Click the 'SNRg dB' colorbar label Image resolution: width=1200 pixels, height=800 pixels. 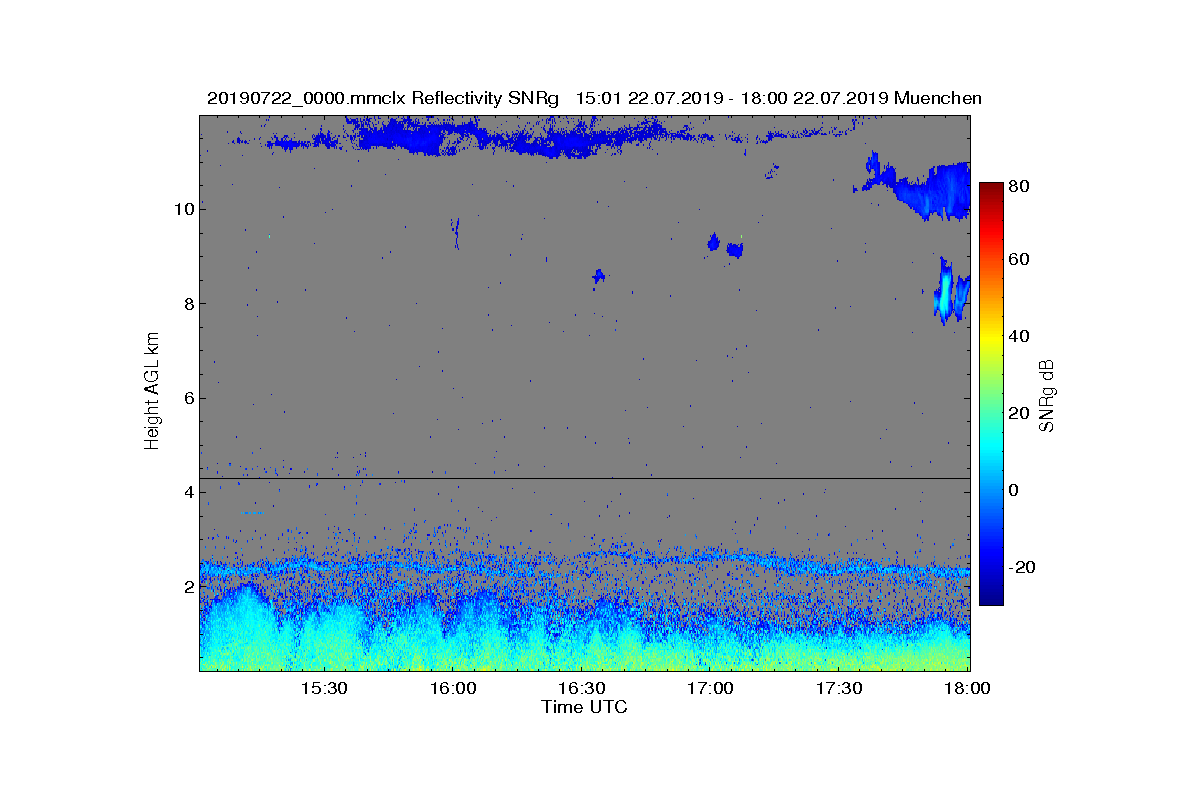(x=1047, y=396)
